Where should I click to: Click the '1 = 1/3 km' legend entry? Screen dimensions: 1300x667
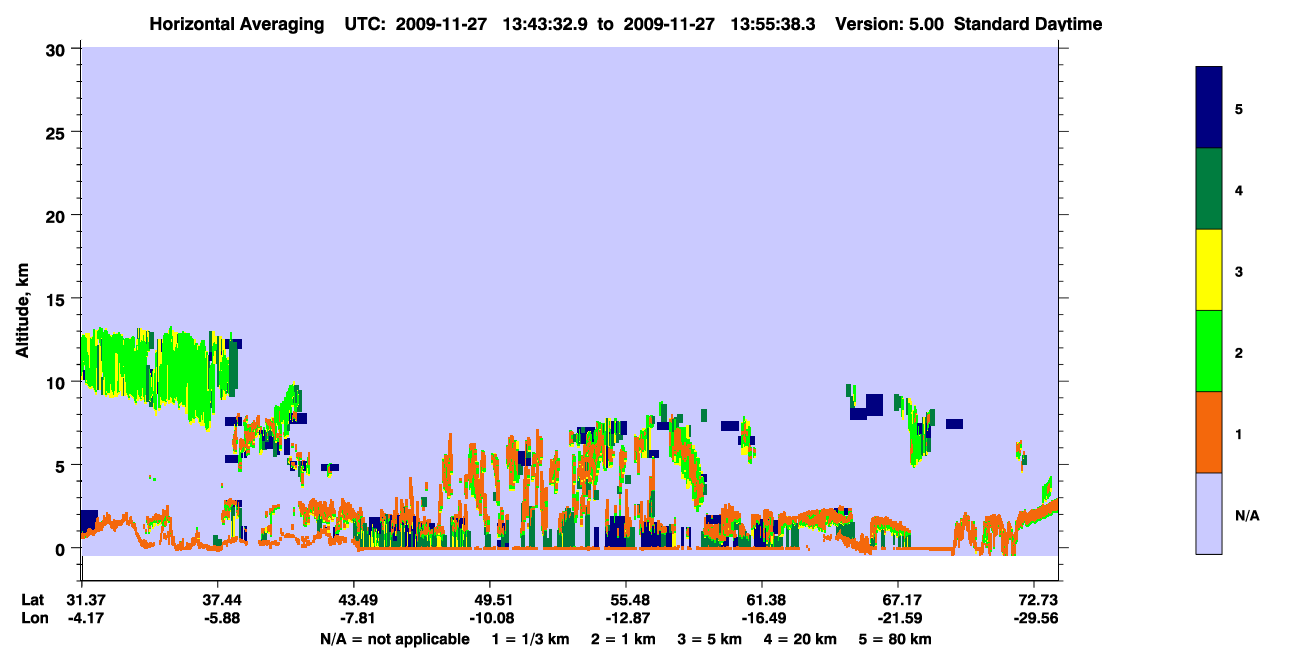coord(530,639)
